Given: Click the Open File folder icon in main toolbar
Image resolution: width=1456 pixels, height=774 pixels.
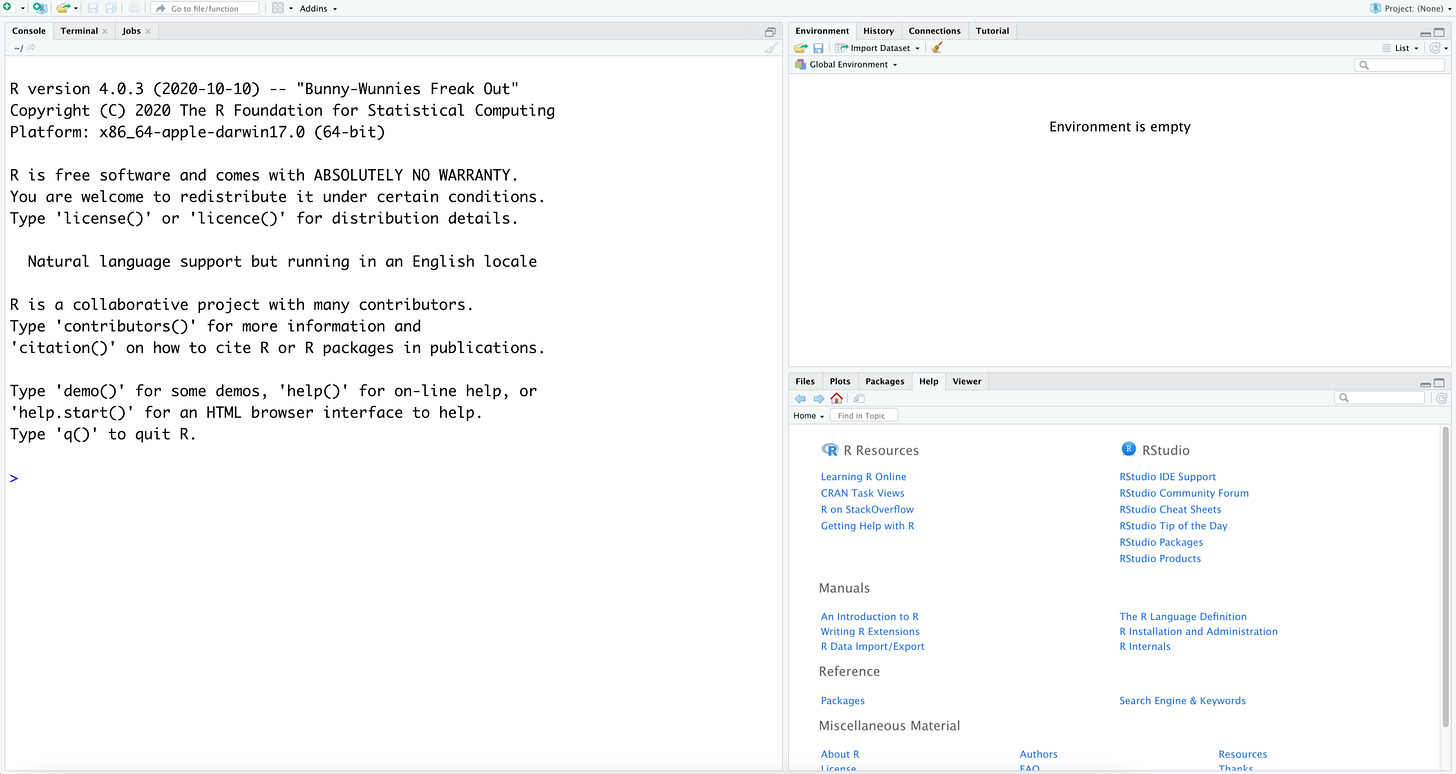Looking at the screenshot, I should point(63,8).
